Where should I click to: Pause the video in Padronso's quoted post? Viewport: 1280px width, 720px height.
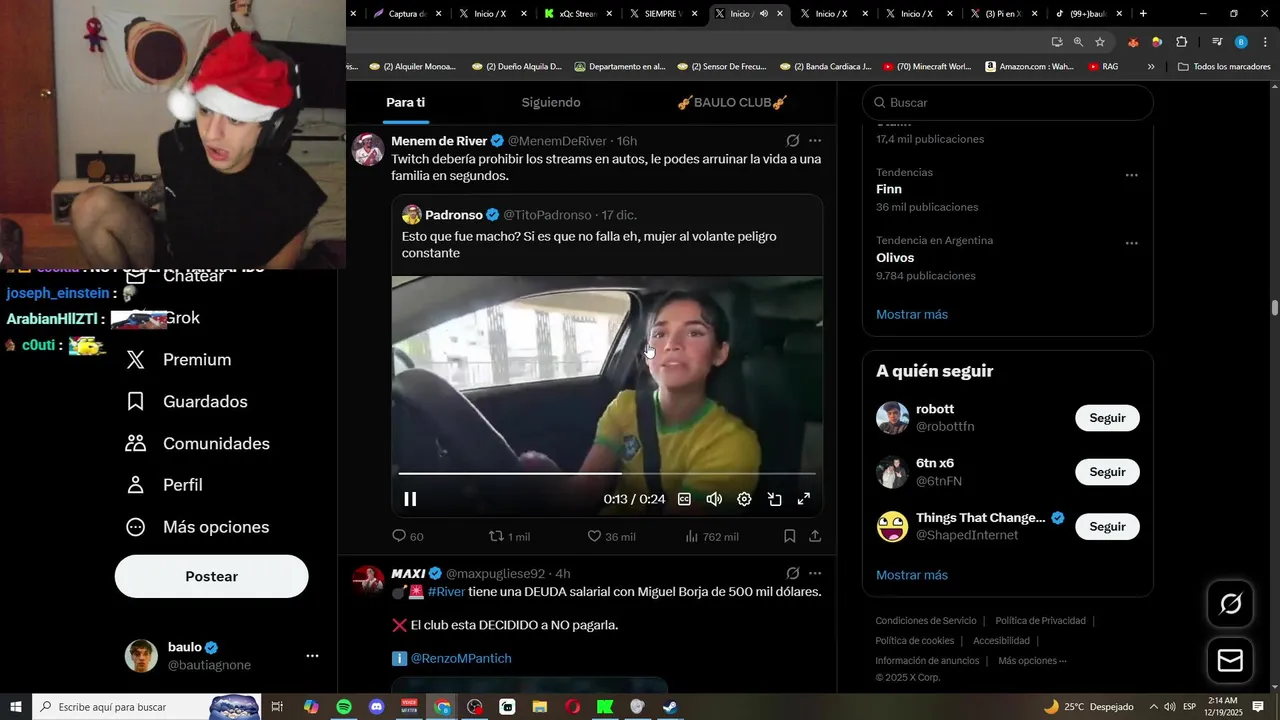pos(410,499)
